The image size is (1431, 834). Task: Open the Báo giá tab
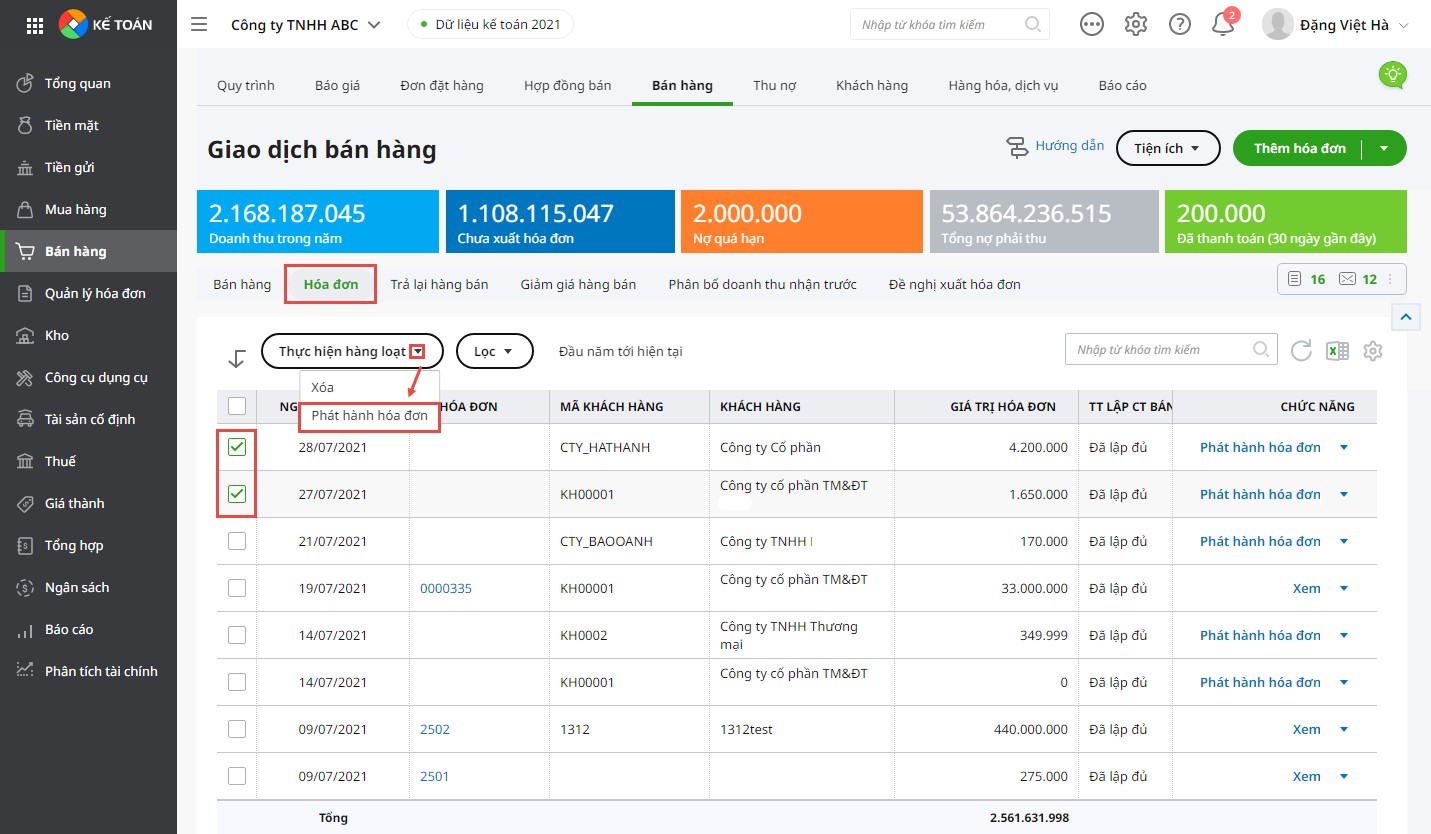(337, 85)
